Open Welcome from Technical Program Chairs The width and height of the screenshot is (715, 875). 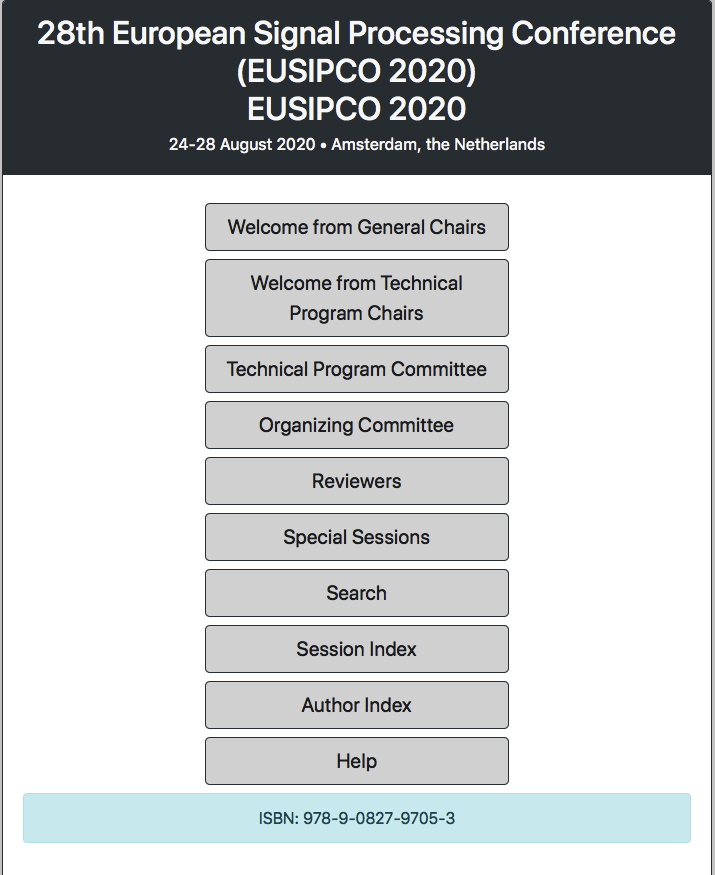(357, 298)
